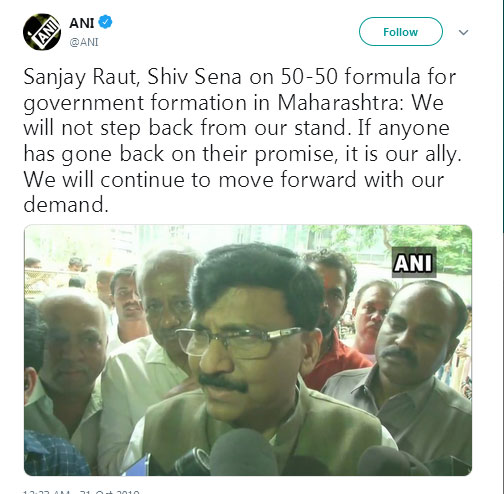Screen dimensions: 504x494
Task: Open the ANI display name link
Action: pos(82,23)
